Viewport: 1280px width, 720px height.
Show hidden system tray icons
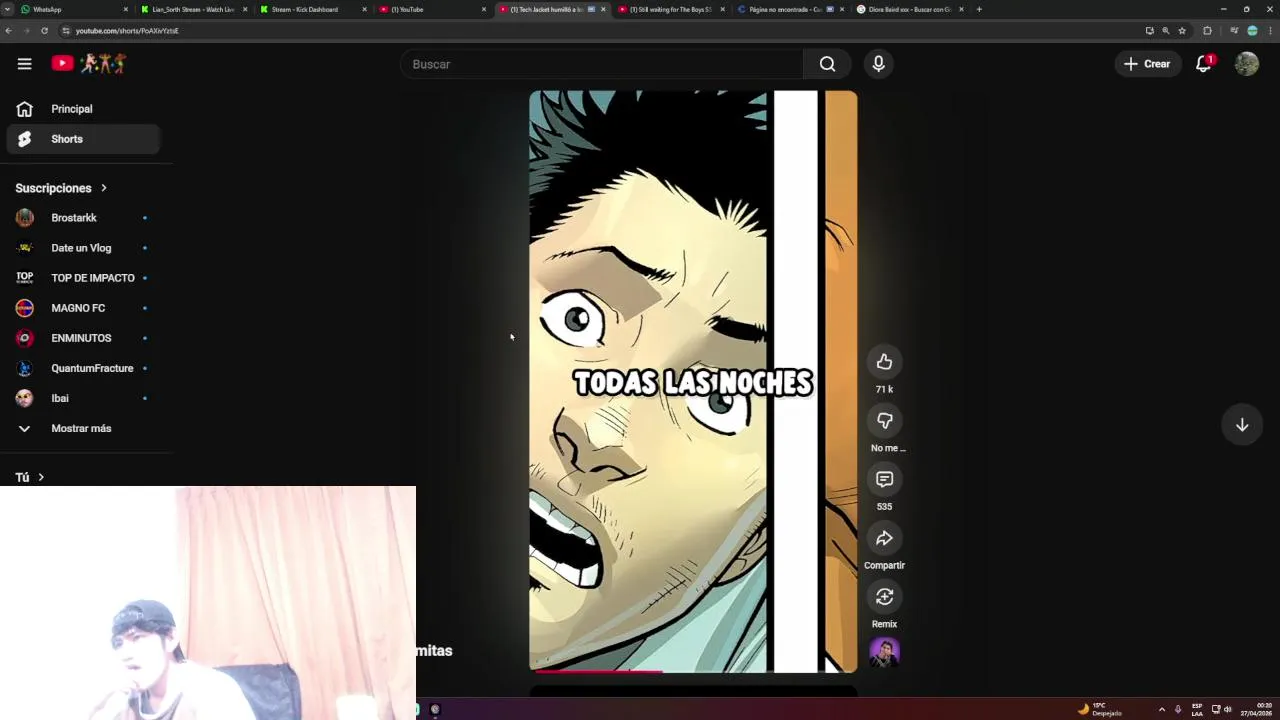pyautogui.click(x=1161, y=709)
